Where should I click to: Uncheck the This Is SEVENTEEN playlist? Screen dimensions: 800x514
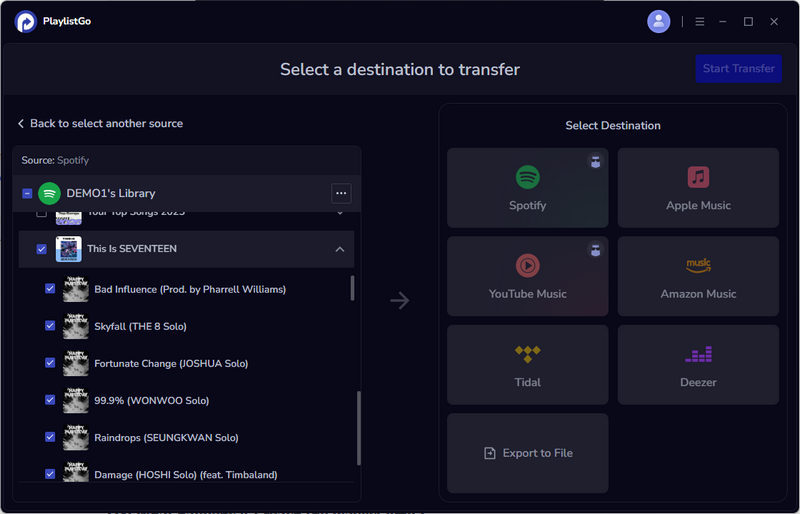click(x=42, y=249)
